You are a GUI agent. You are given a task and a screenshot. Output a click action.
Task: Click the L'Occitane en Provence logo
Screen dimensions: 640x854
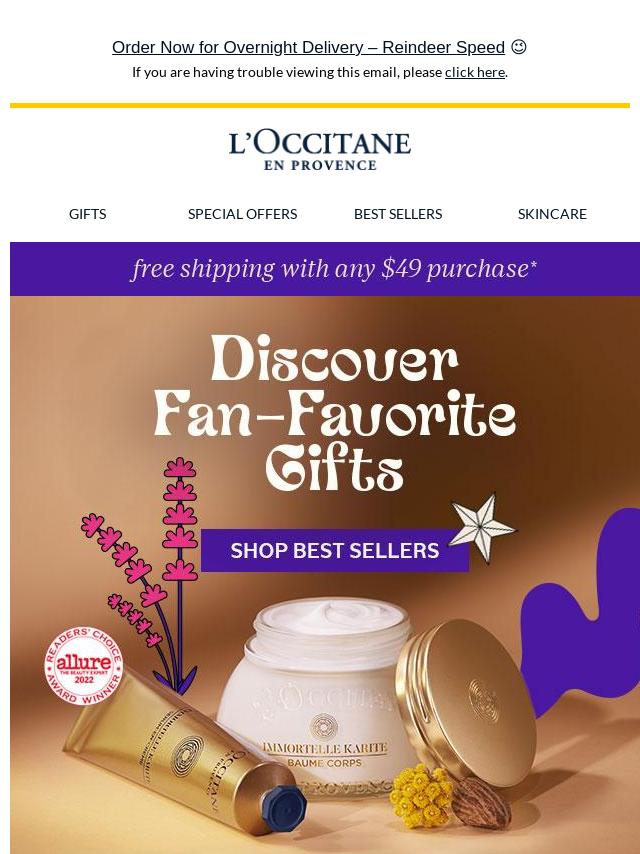(x=320, y=150)
